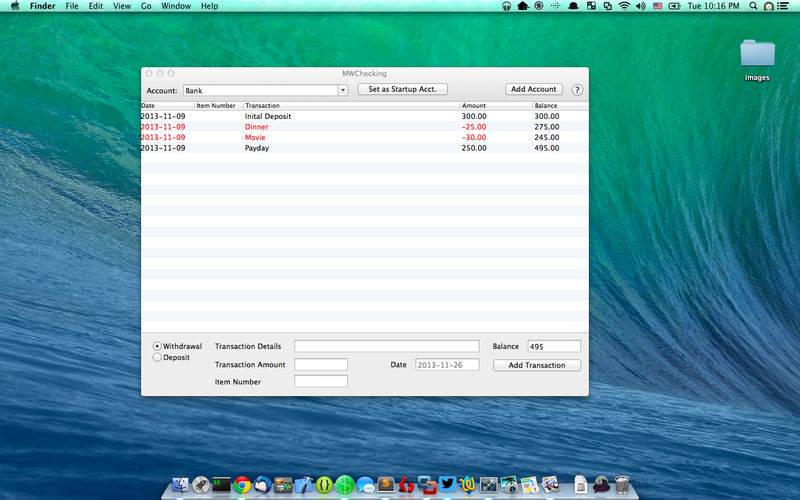Open the Finder menu
Screen dimensions: 800x500
[42, 6]
